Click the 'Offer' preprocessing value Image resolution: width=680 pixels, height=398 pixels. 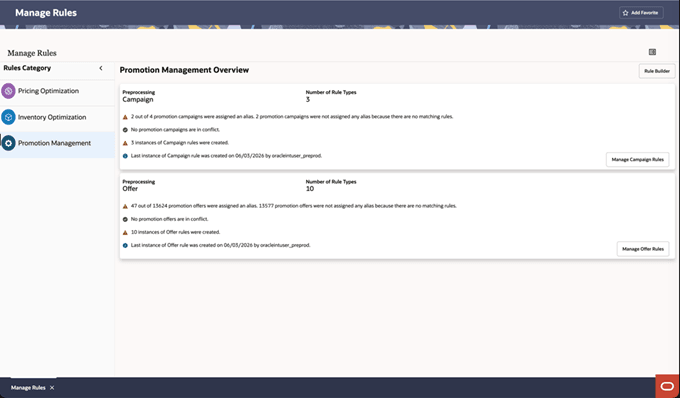130,189
